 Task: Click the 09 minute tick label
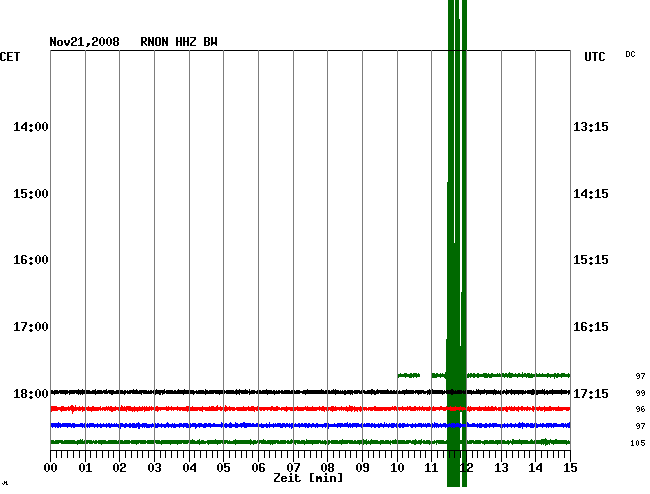point(362,468)
